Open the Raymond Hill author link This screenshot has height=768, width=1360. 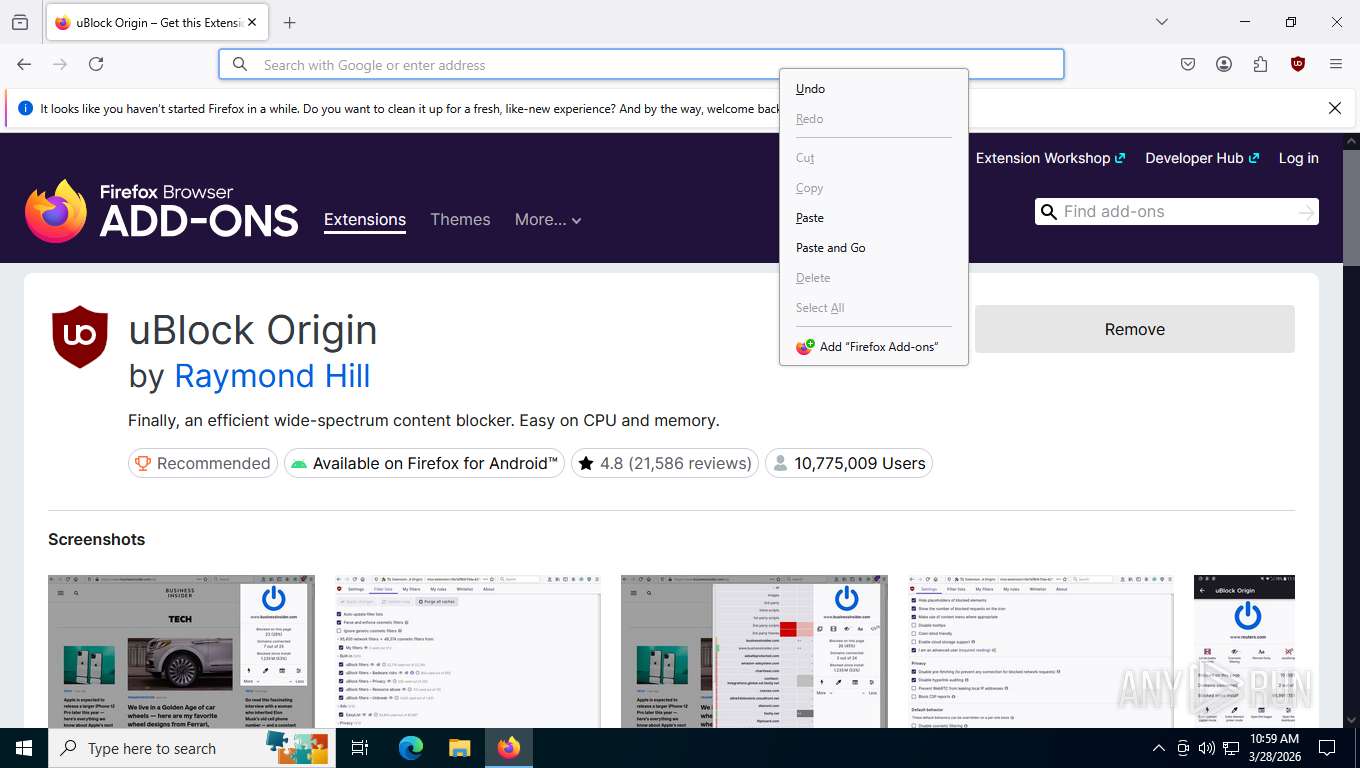point(272,376)
